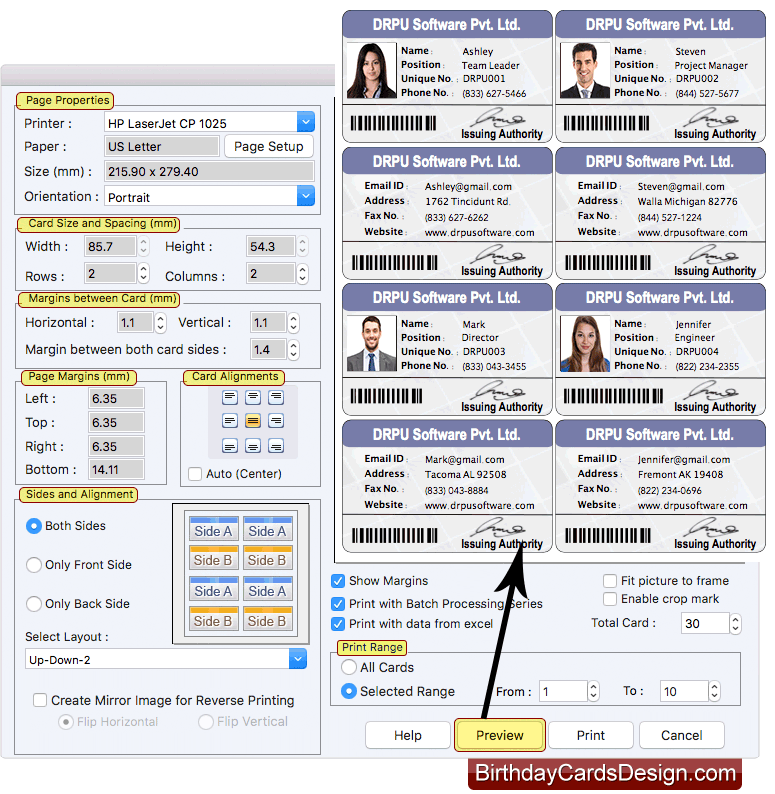Choose Flip Horizontal radio option
The image size is (775, 794).
pos(66,722)
